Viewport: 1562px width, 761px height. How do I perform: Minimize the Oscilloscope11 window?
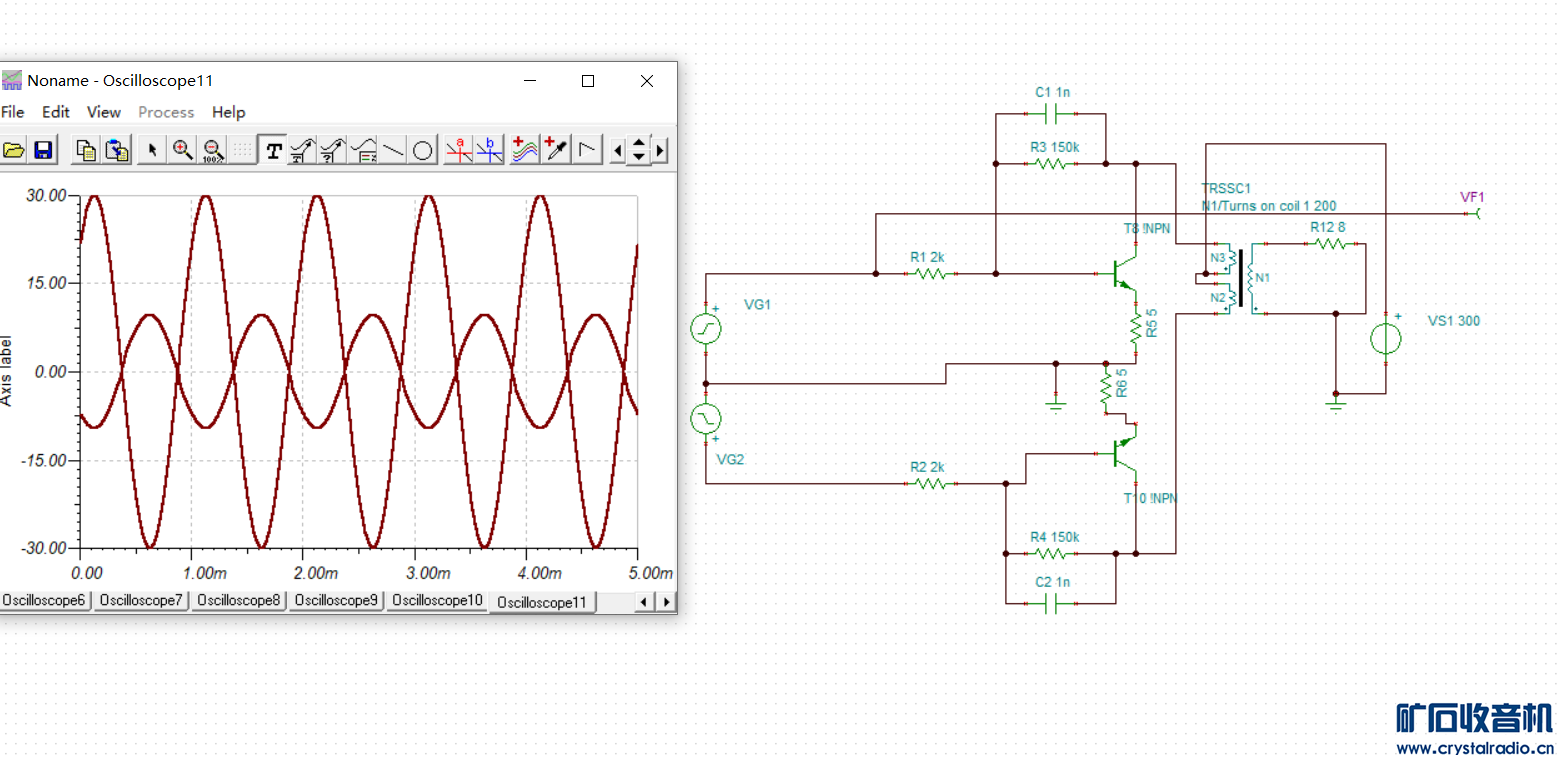pyautogui.click(x=530, y=81)
